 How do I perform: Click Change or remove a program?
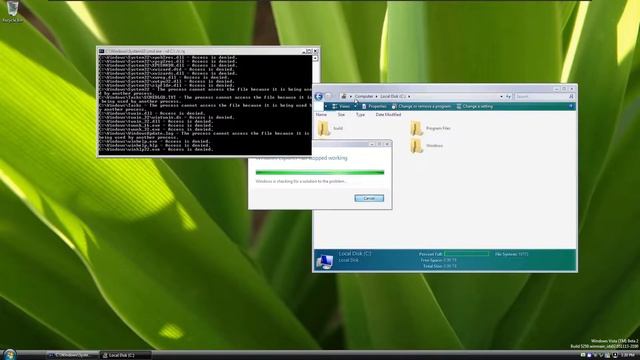(421, 107)
